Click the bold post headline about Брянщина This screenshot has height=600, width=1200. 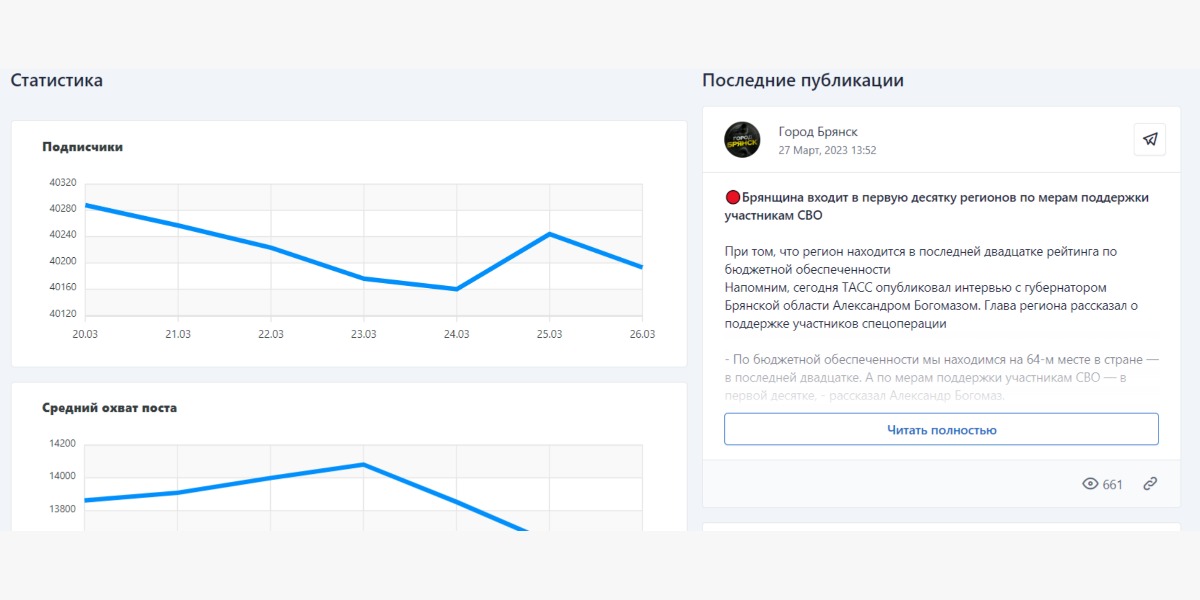[x=936, y=206]
